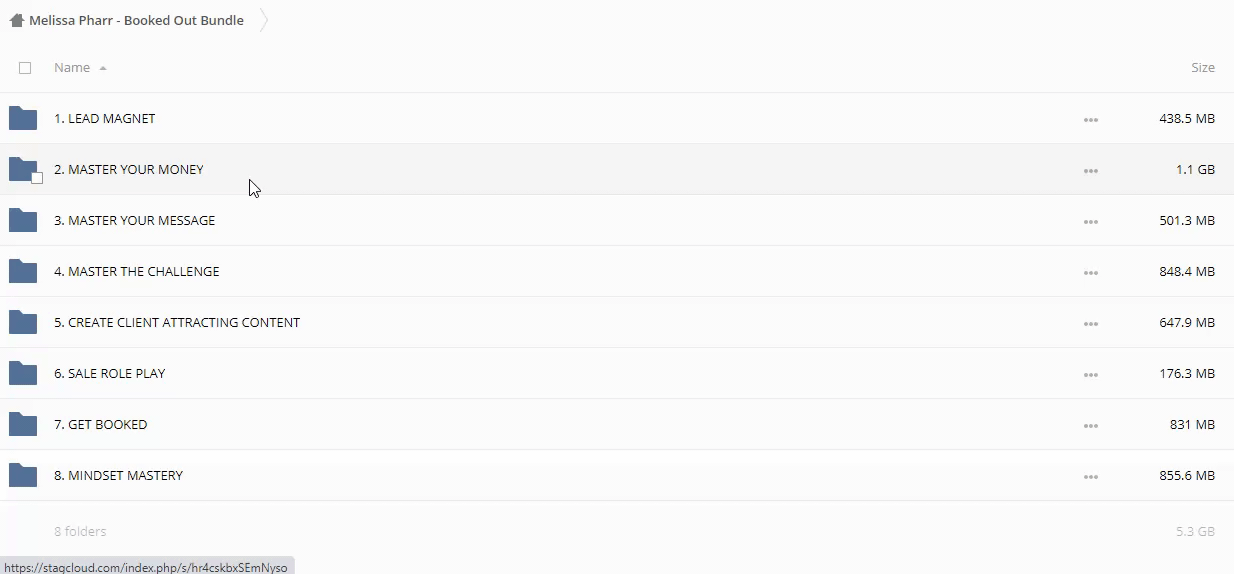Click the home icon in breadcrumb
The height and width of the screenshot is (574, 1234).
pyautogui.click(x=16, y=20)
